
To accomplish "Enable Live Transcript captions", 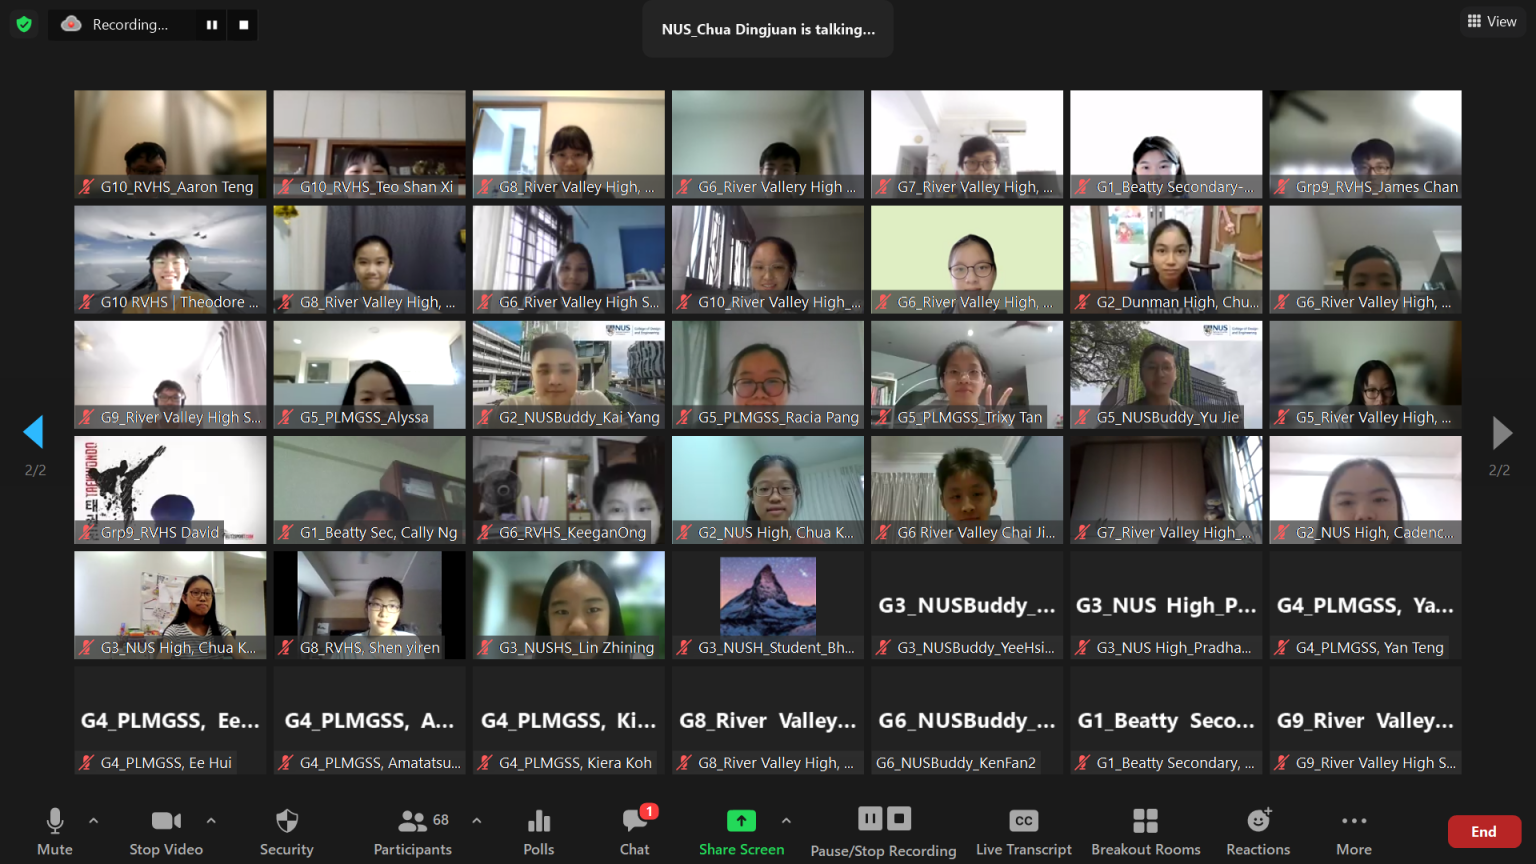I will click(1023, 831).
